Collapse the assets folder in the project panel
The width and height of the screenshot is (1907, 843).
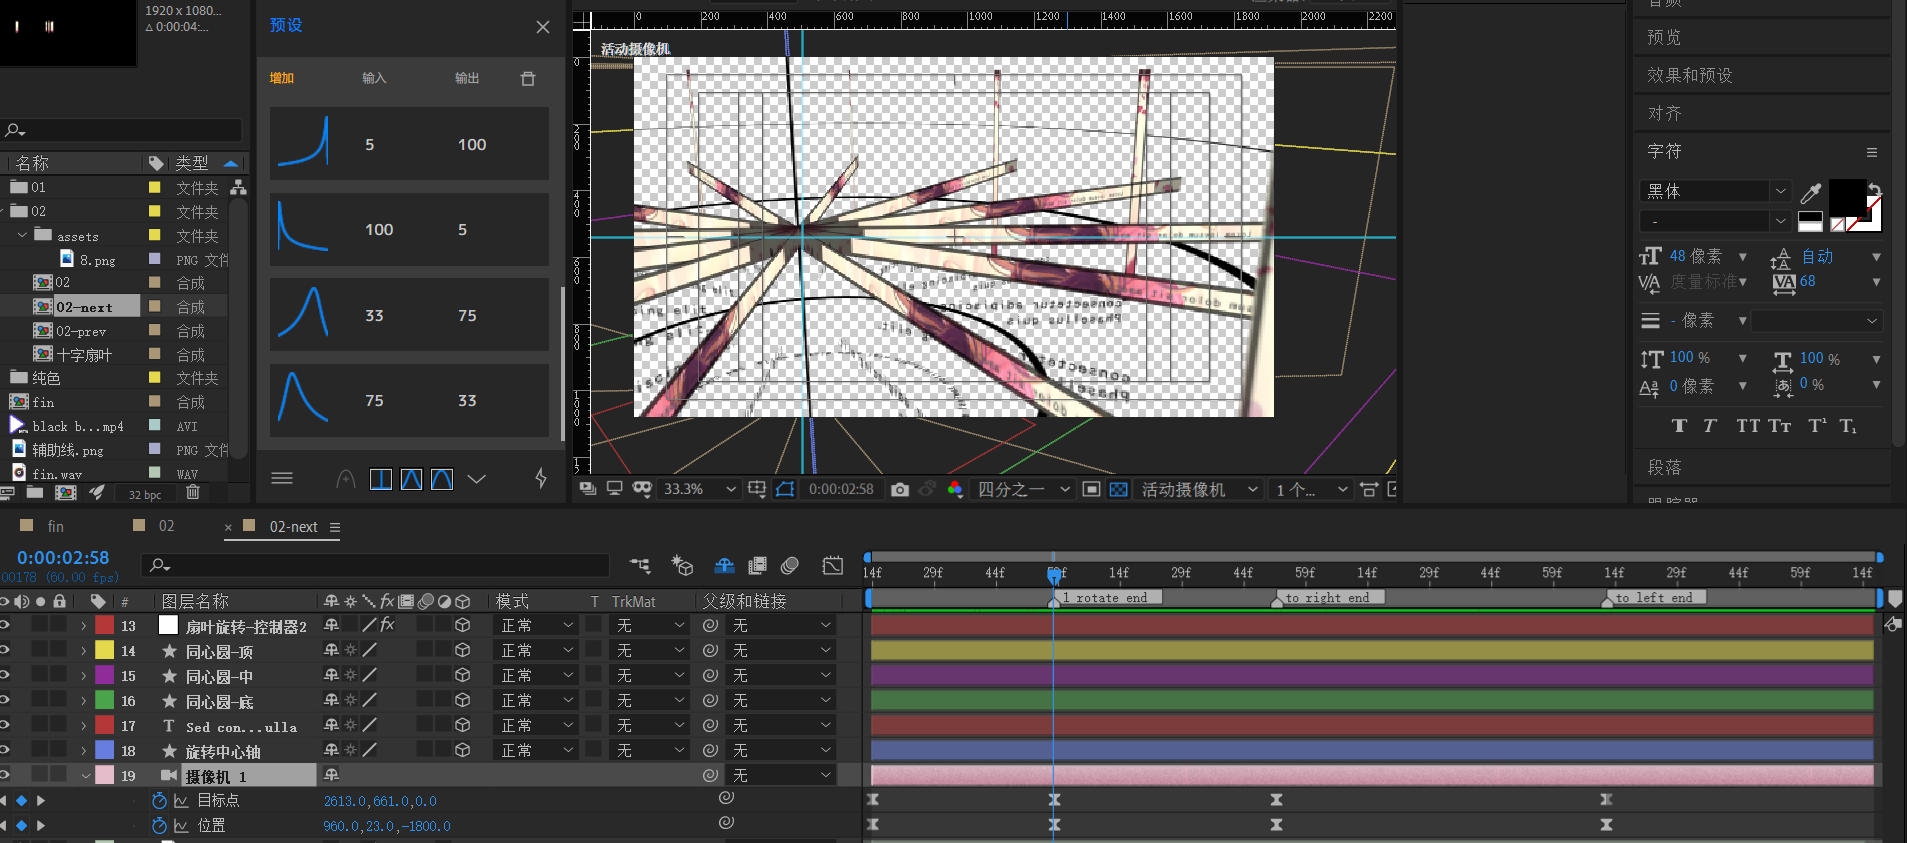22,235
